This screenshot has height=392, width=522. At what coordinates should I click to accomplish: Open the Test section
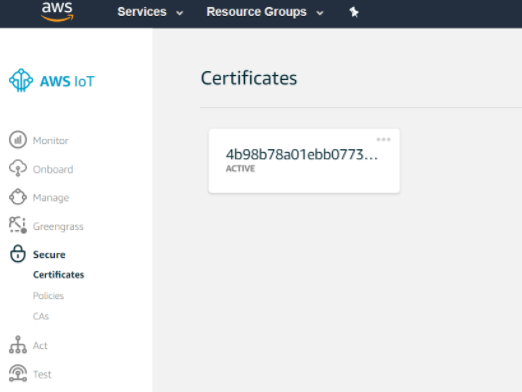pyautogui.click(x=42, y=374)
